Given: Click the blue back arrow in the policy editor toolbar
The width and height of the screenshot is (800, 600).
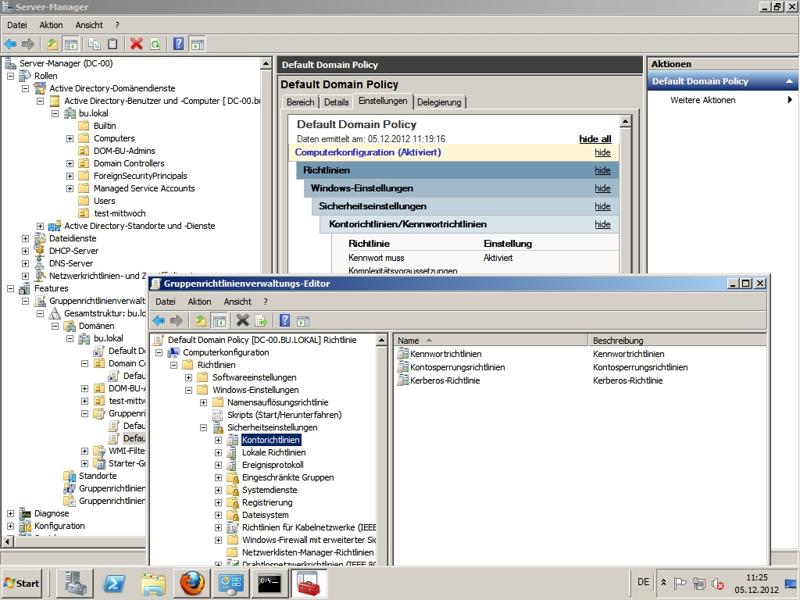Looking at the screenshot, I should [x=158, y=320].
